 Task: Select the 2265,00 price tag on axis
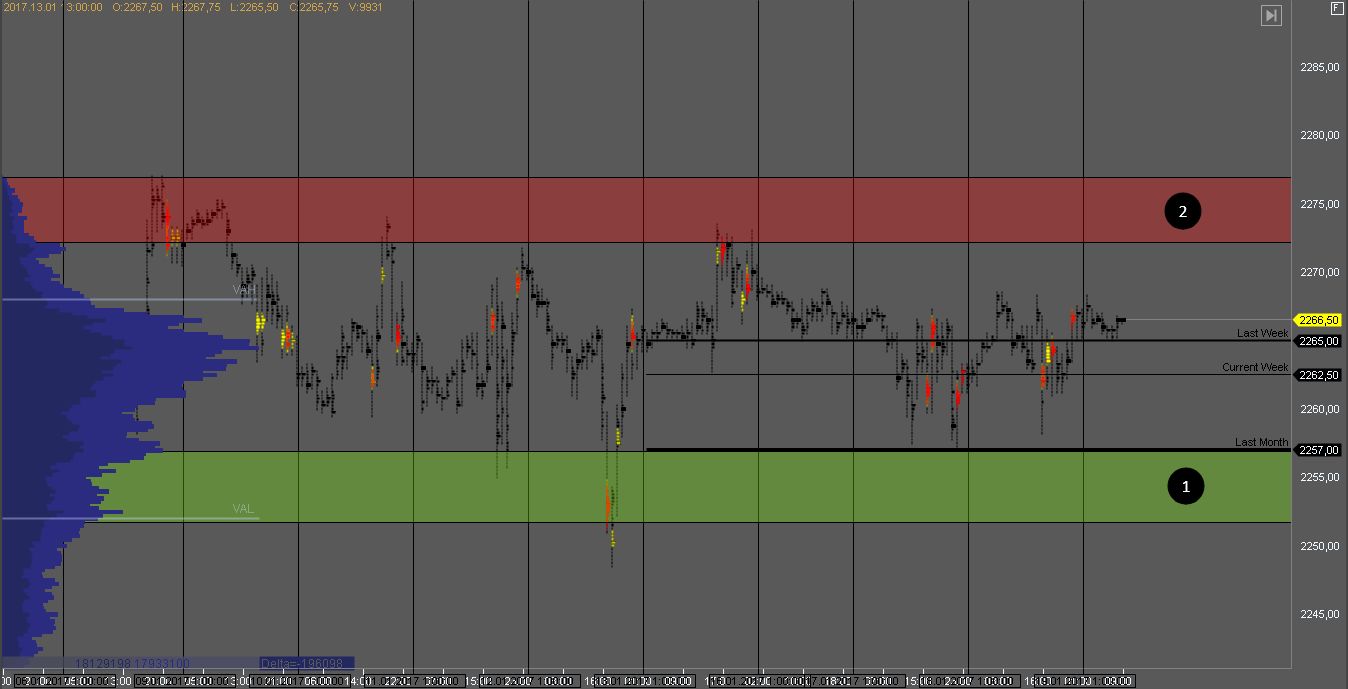coord(1318,341)
